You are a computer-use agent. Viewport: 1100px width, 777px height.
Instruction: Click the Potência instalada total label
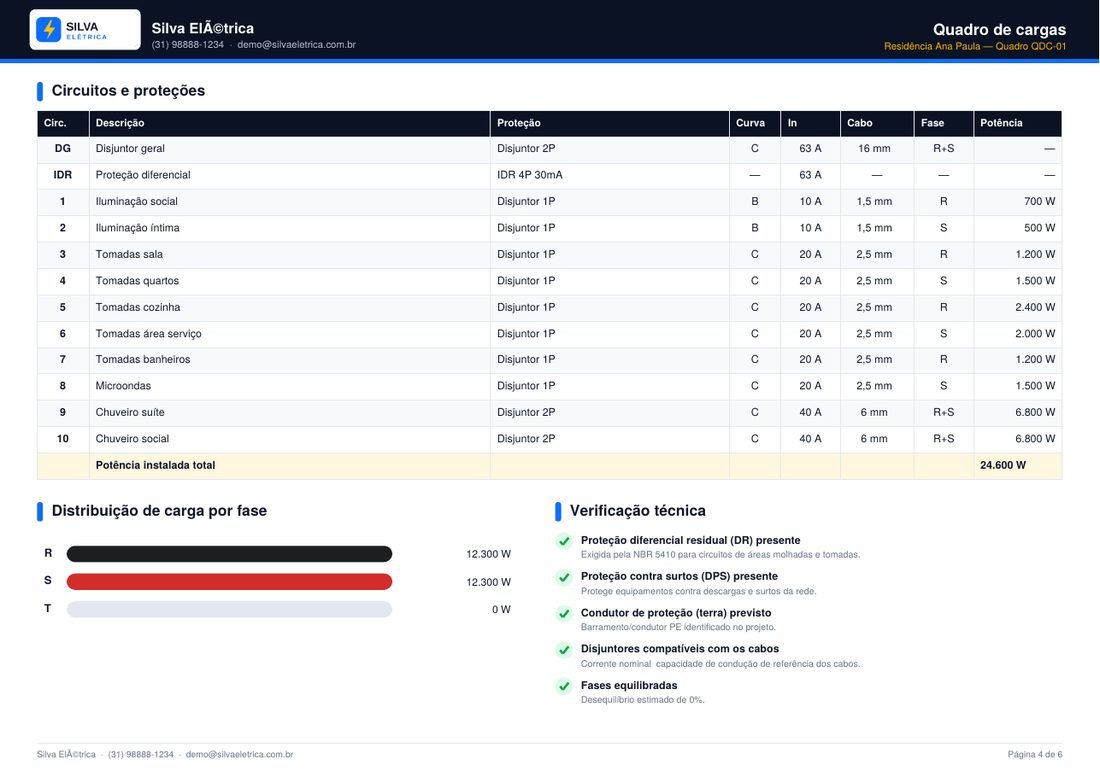coord(155,465)
